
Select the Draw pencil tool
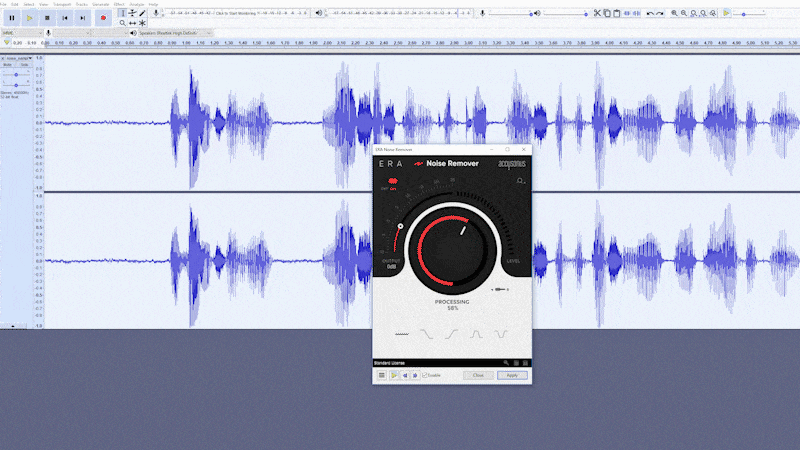(x=142, y=13)
